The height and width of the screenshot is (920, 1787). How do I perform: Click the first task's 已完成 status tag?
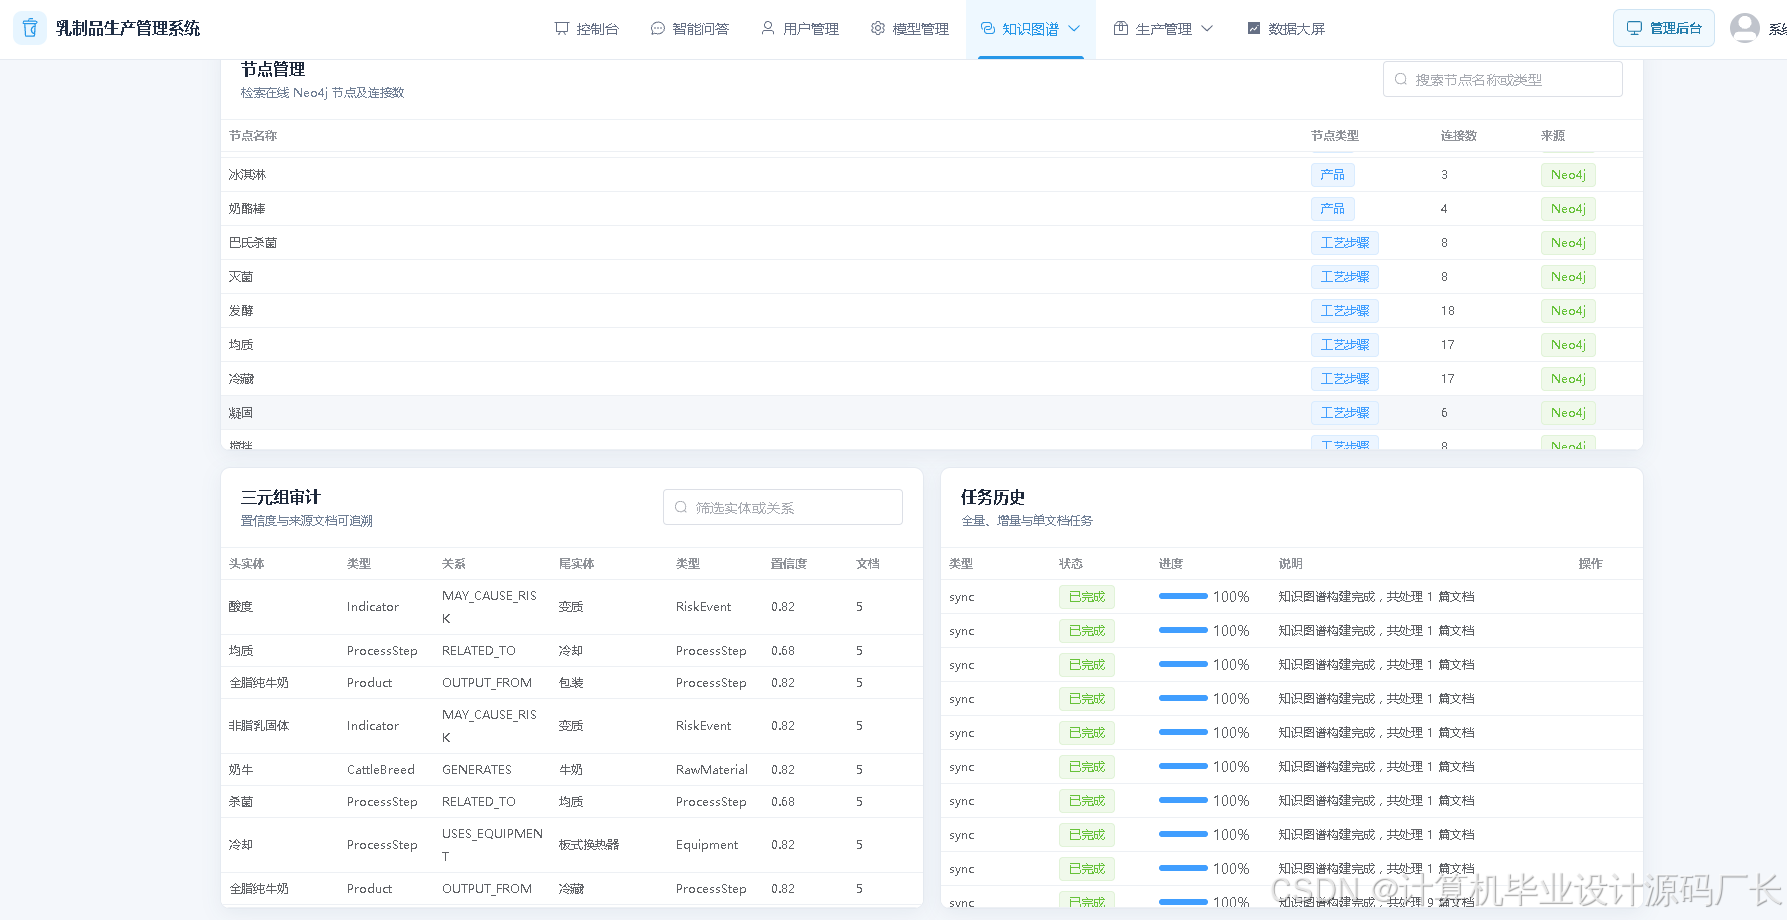point(1087,597)
